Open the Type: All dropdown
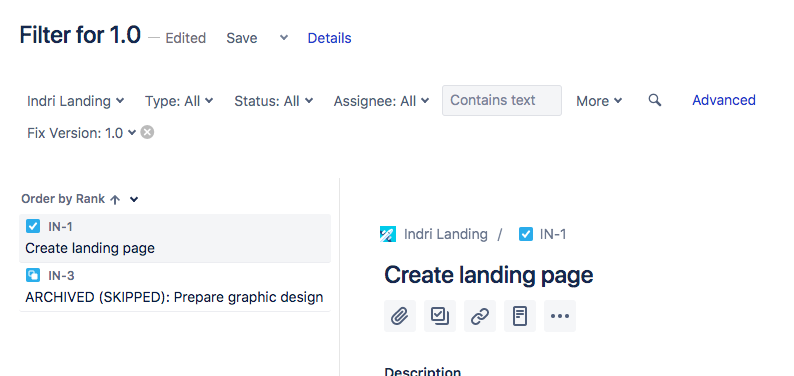The image size is (794, 376). [x=179, y=101]
